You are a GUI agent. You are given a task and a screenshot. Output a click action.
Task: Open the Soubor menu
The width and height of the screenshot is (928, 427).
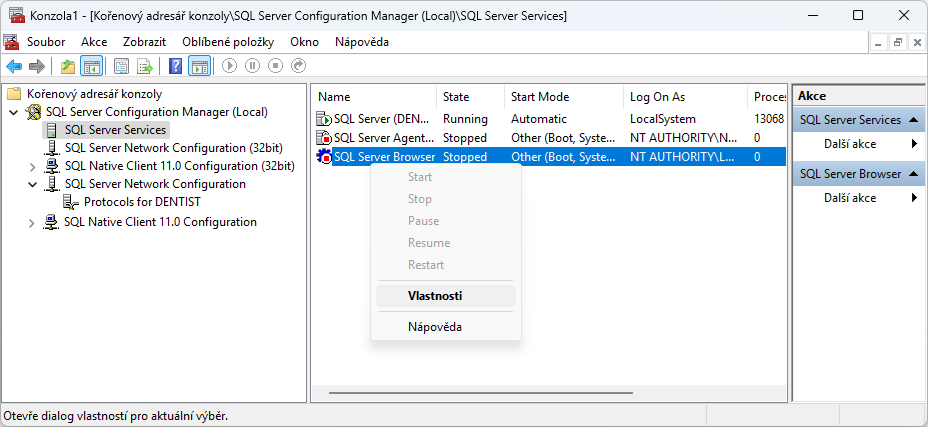click(x=46, y=42)
